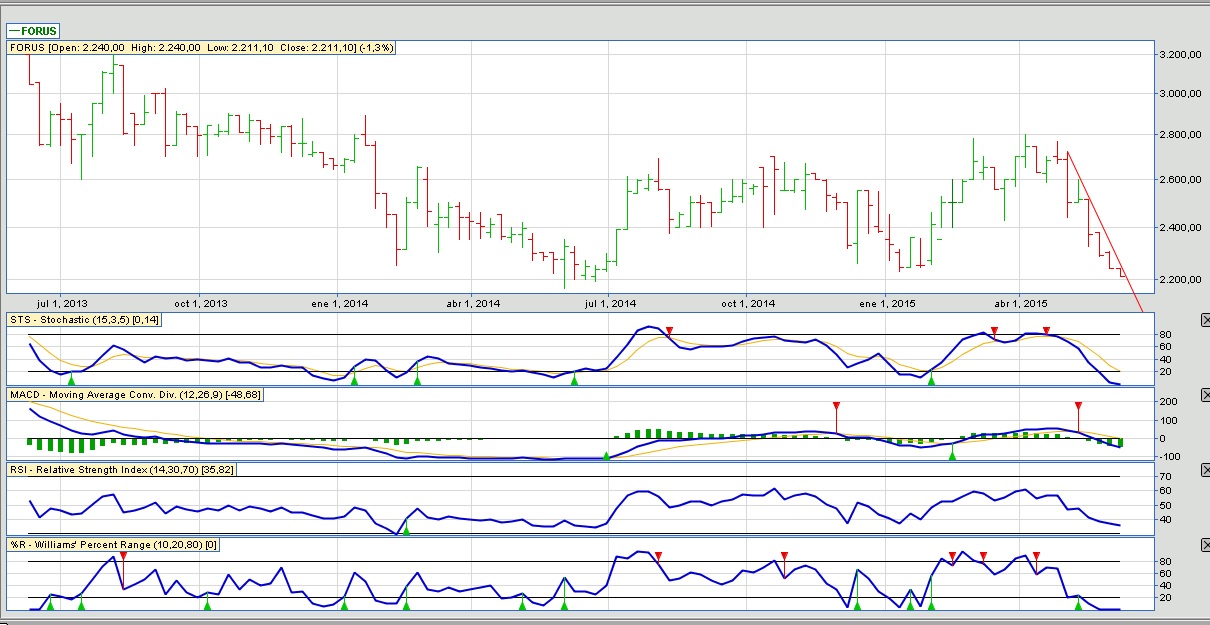Select the MACD (12,26,9) title label

click(x=136, y=395)
